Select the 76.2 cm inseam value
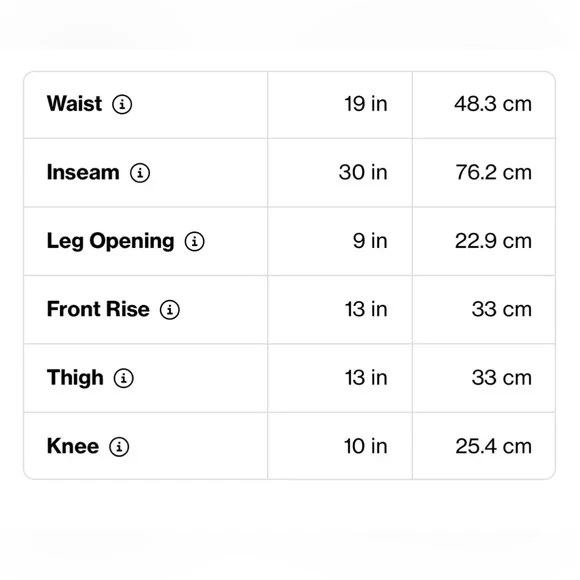 point(493,173)
